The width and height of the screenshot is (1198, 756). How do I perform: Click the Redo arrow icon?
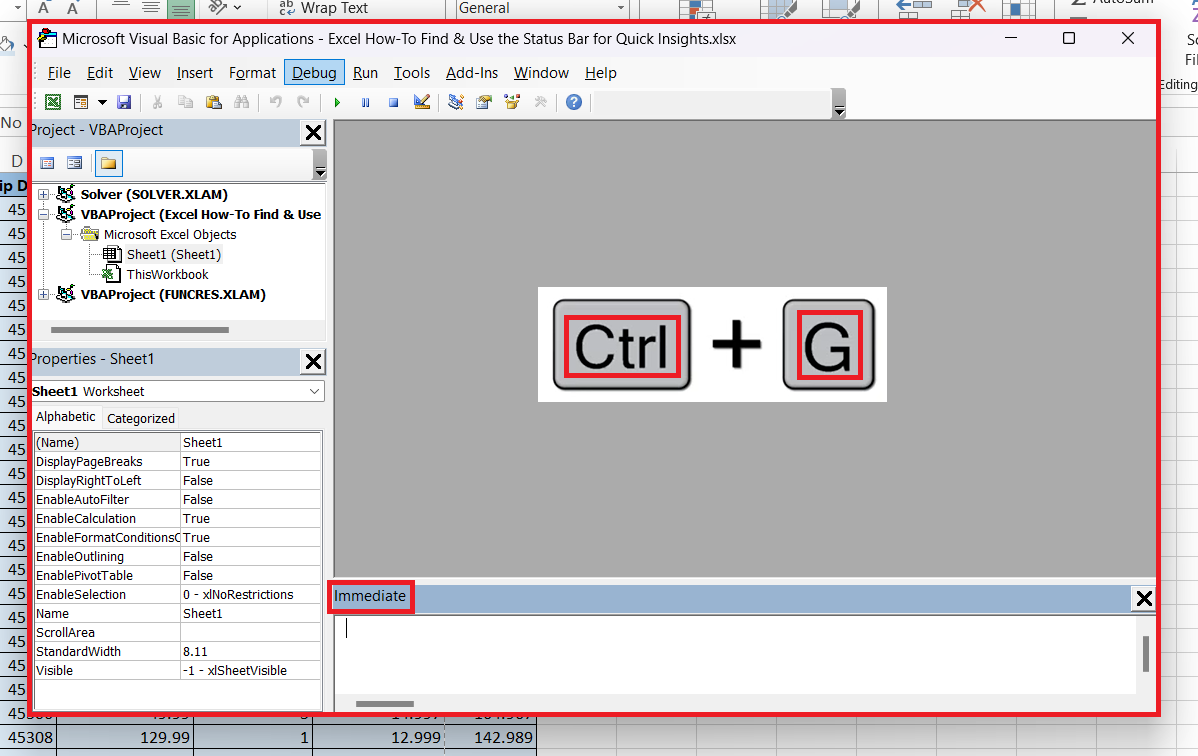click(303, 102)
